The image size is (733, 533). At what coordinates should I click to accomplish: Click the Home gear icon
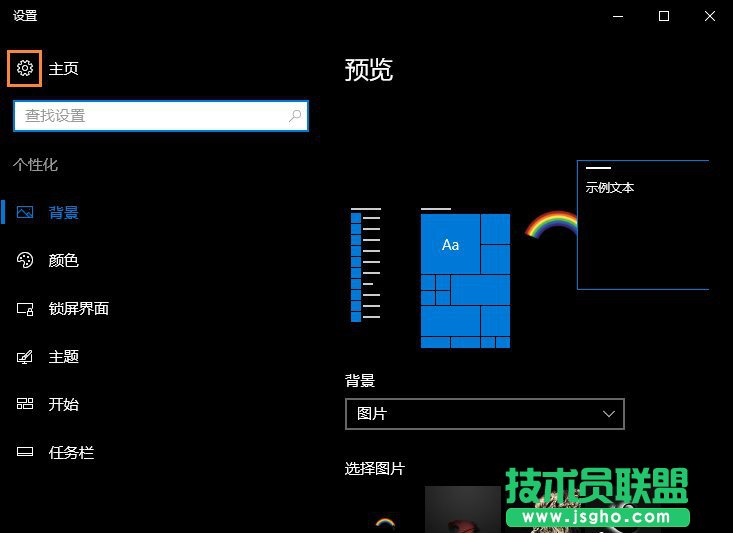(x=25, y=68)
